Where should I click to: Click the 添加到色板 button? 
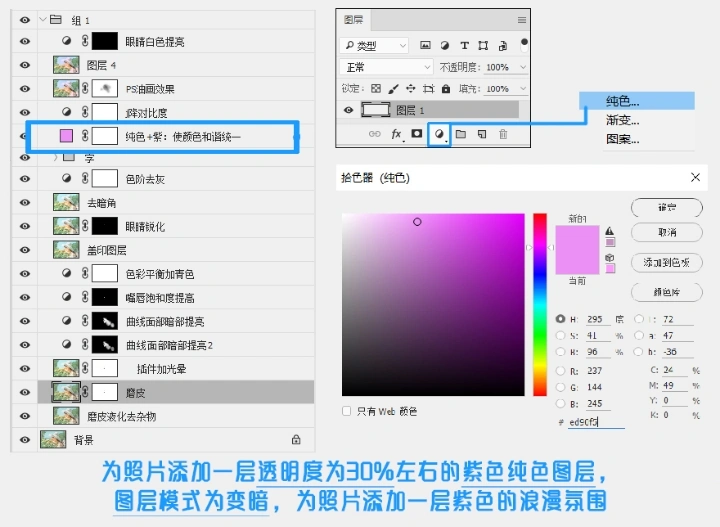(x=664, y=261)
